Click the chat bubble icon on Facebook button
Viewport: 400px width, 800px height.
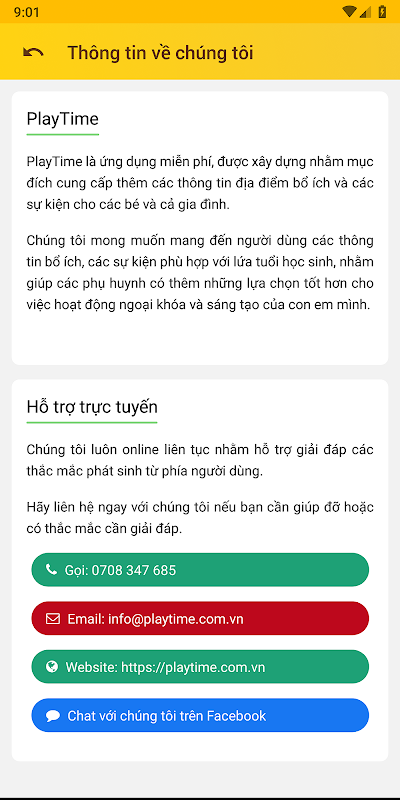(53, 715)
